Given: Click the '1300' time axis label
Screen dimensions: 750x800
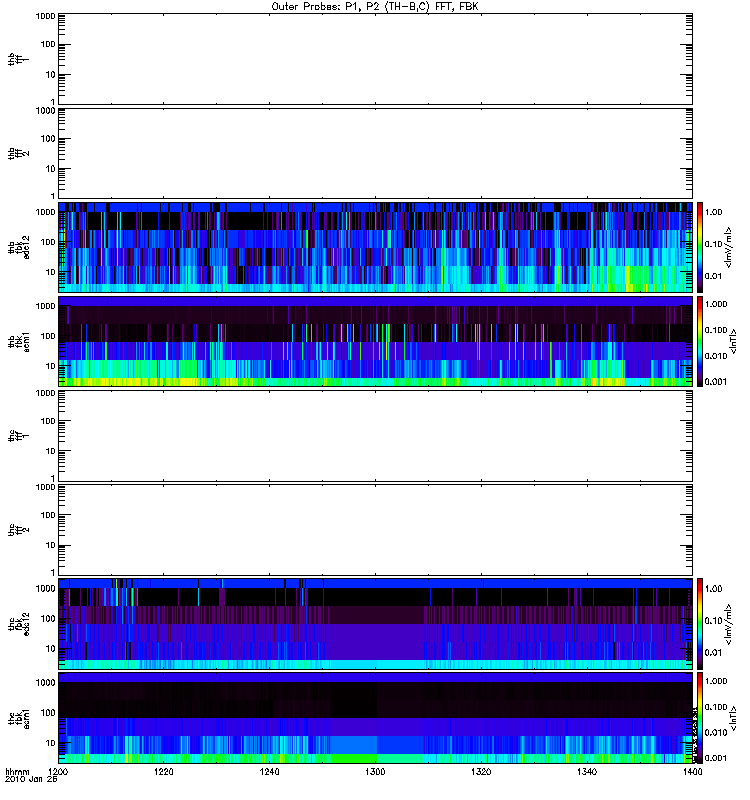Looking at the screenshot, I should pos(375,772).
